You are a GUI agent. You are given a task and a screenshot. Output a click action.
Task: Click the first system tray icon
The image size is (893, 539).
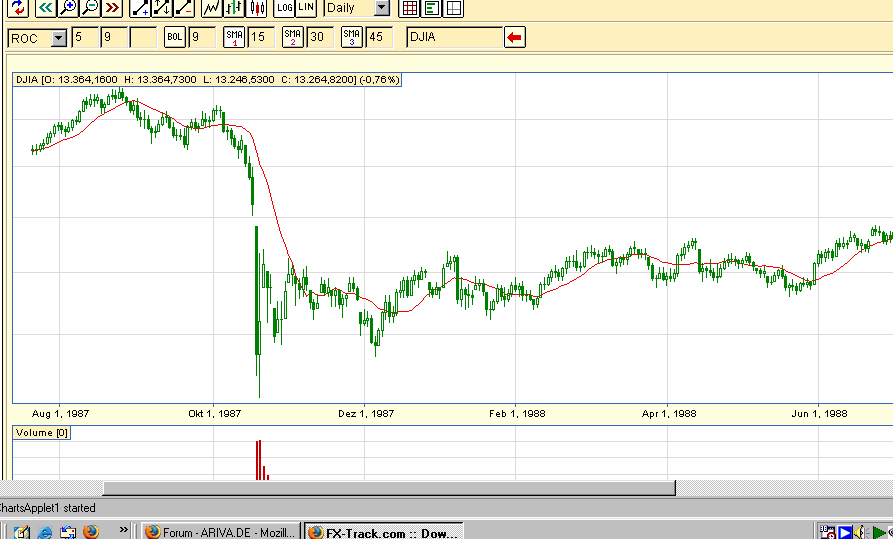click(x=827, y=532)
